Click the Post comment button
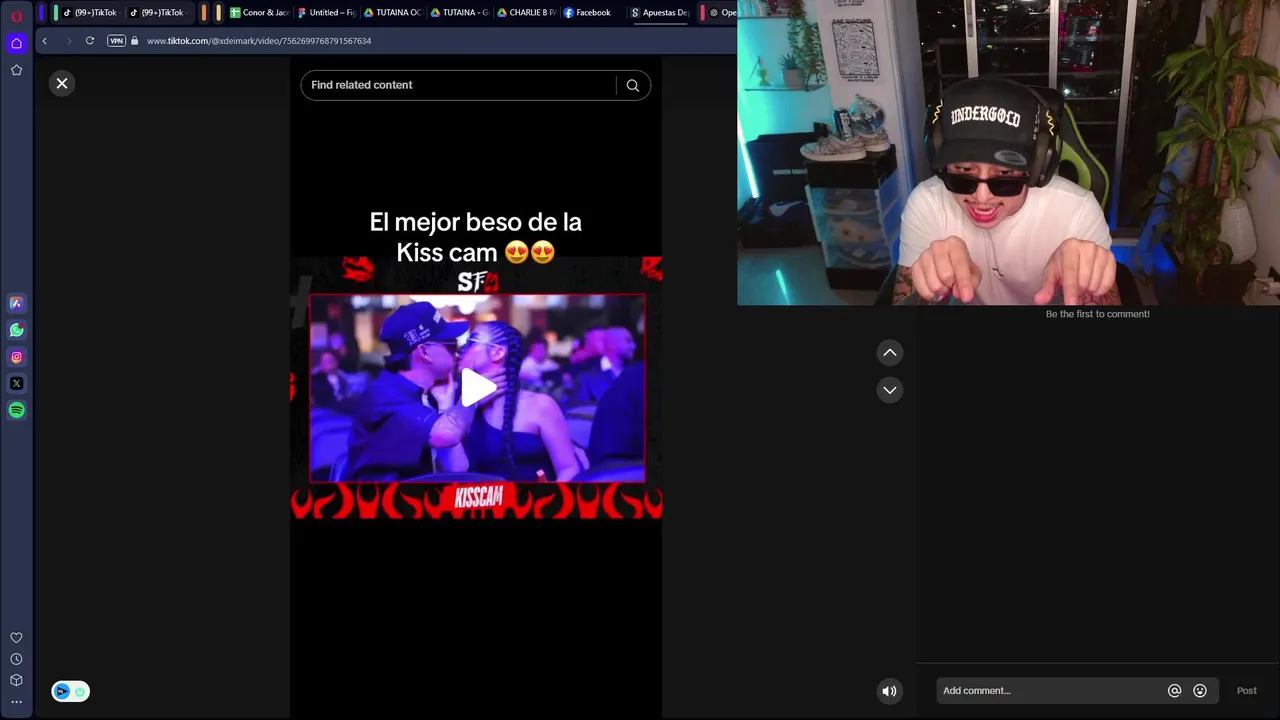The image size is (1280, 720). [1246, 691]
